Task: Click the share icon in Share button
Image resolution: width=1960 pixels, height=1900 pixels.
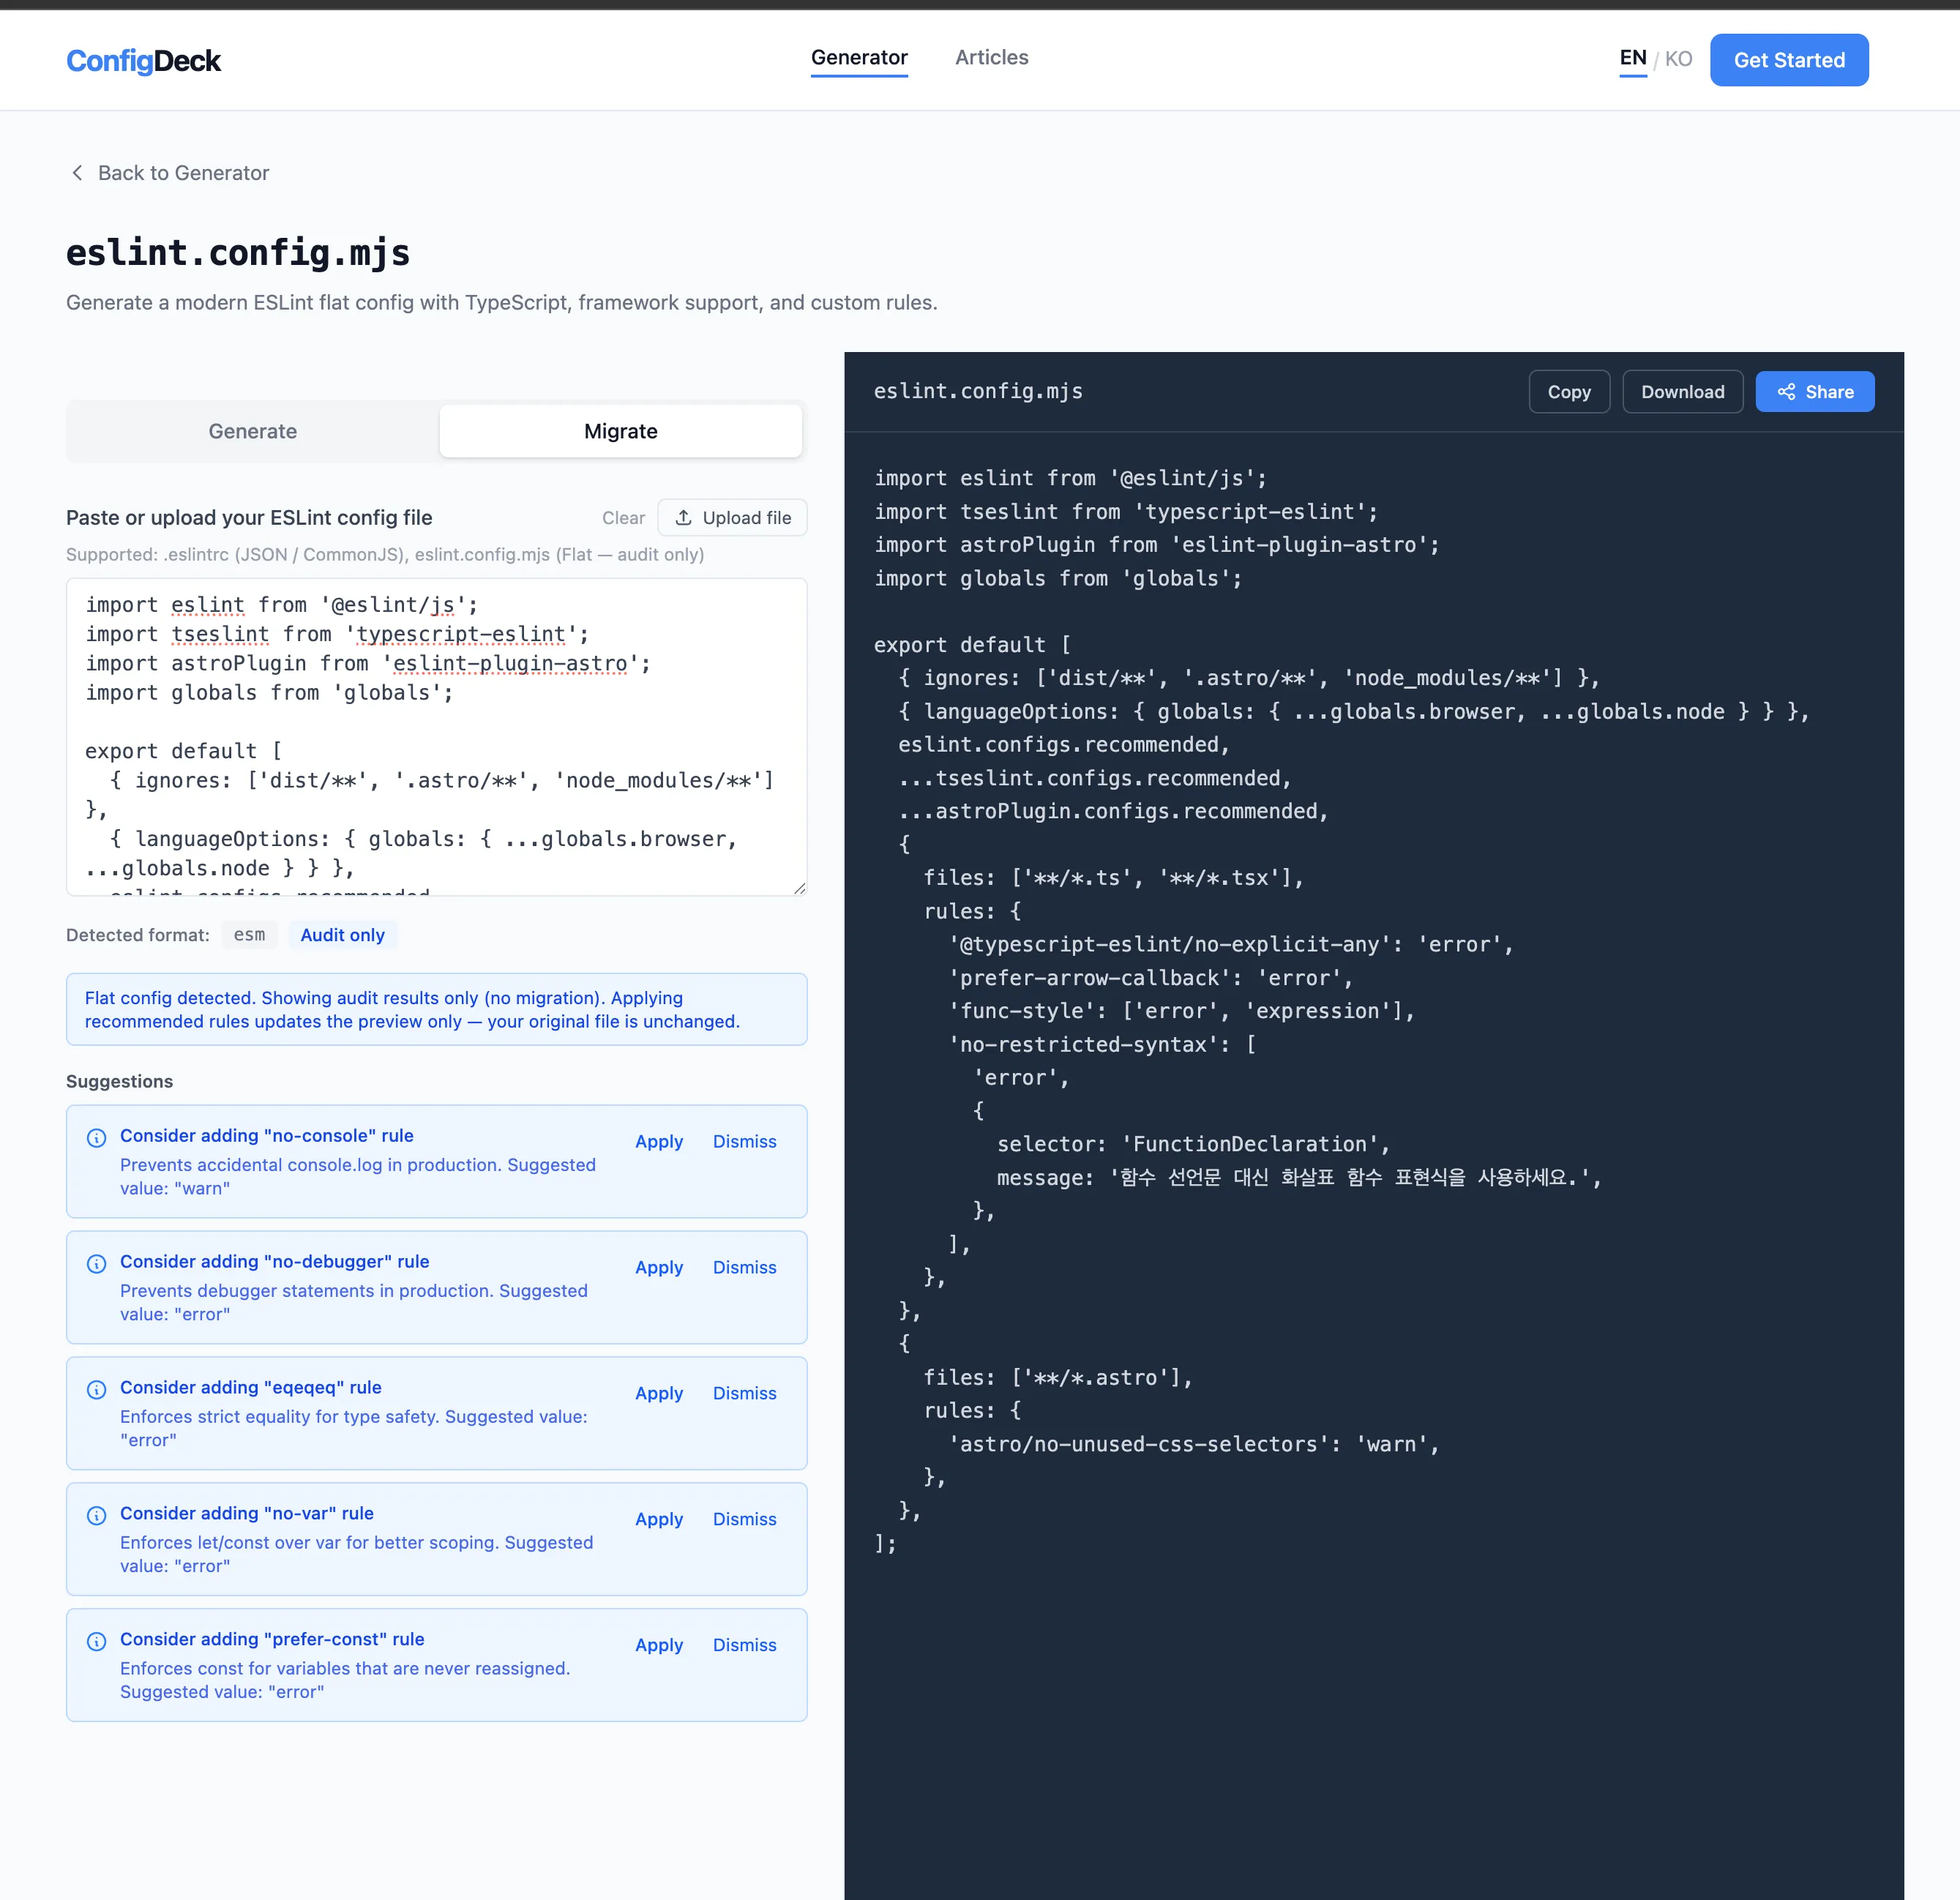Action: click(1786, 392)
